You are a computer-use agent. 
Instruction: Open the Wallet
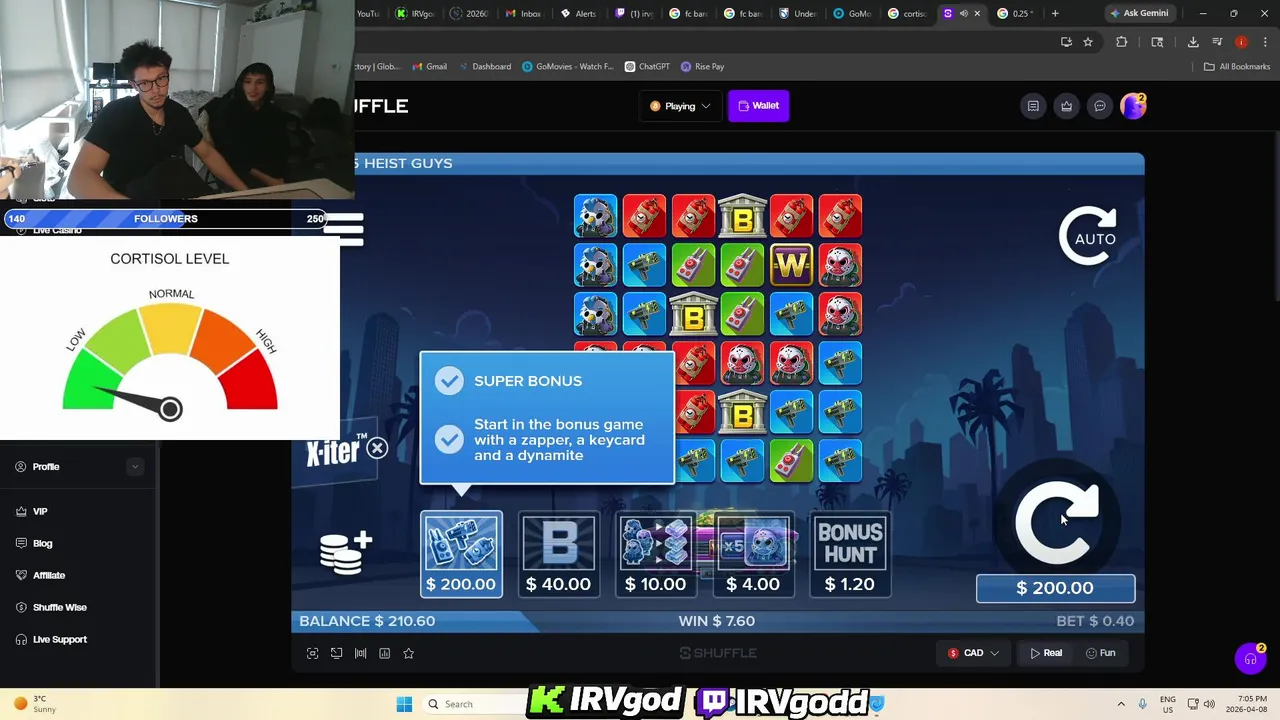[758, 105]
